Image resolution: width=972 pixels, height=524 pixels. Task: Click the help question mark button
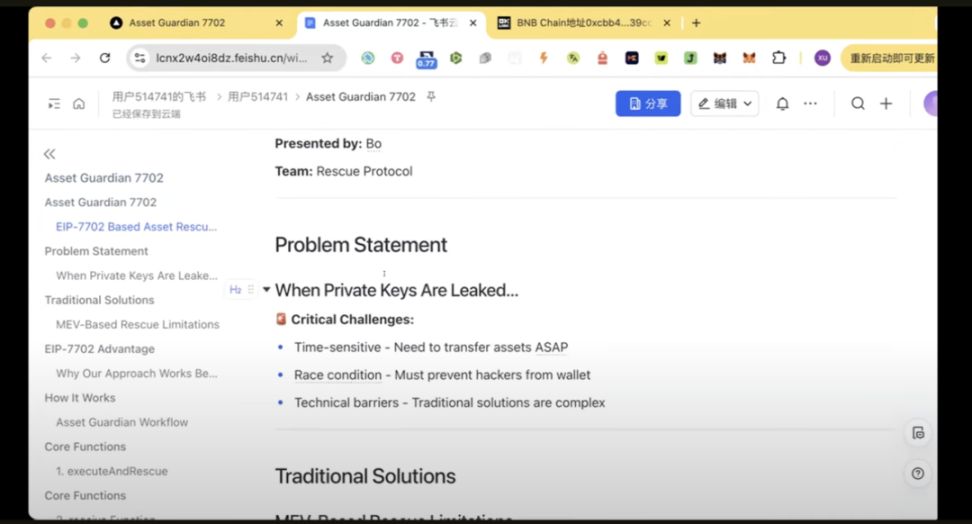coord(918,473)
